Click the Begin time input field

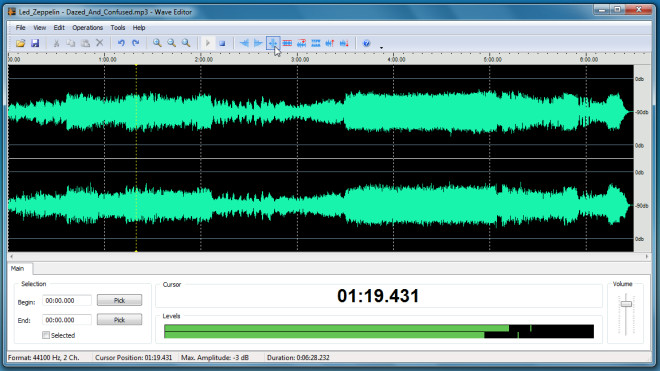(x=67, y=301)
